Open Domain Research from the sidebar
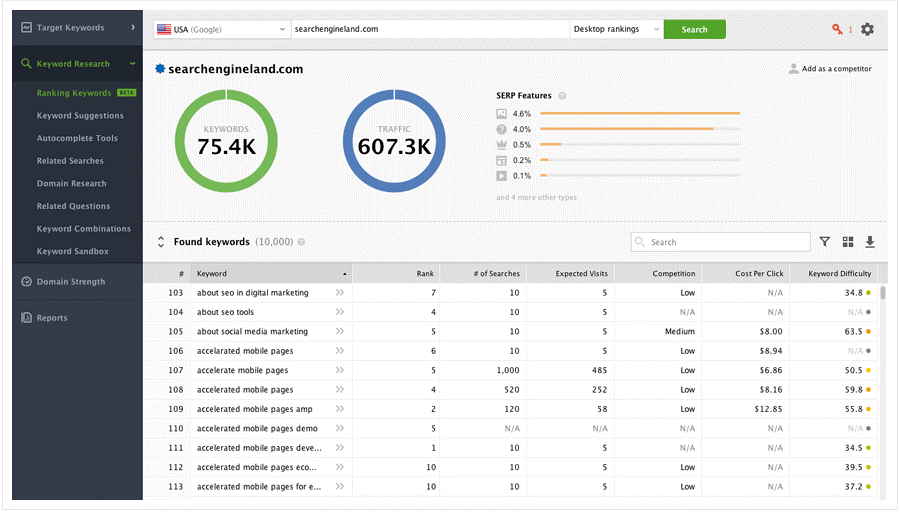900x515 pixels. point(71,184)
